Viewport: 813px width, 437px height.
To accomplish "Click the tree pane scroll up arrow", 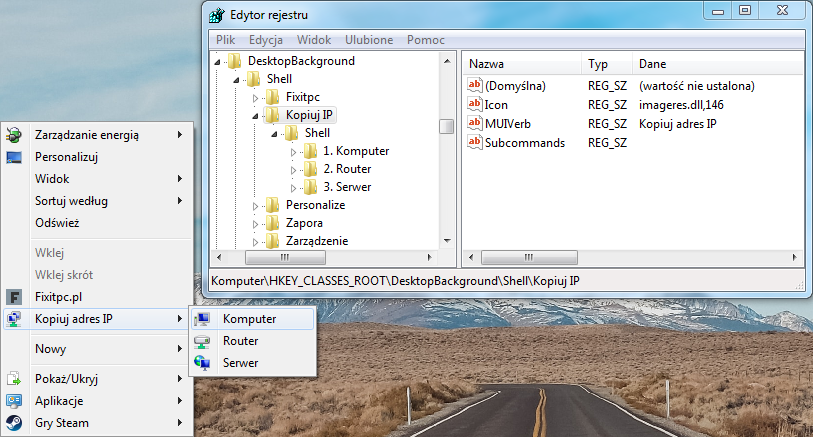I will 447,61.
